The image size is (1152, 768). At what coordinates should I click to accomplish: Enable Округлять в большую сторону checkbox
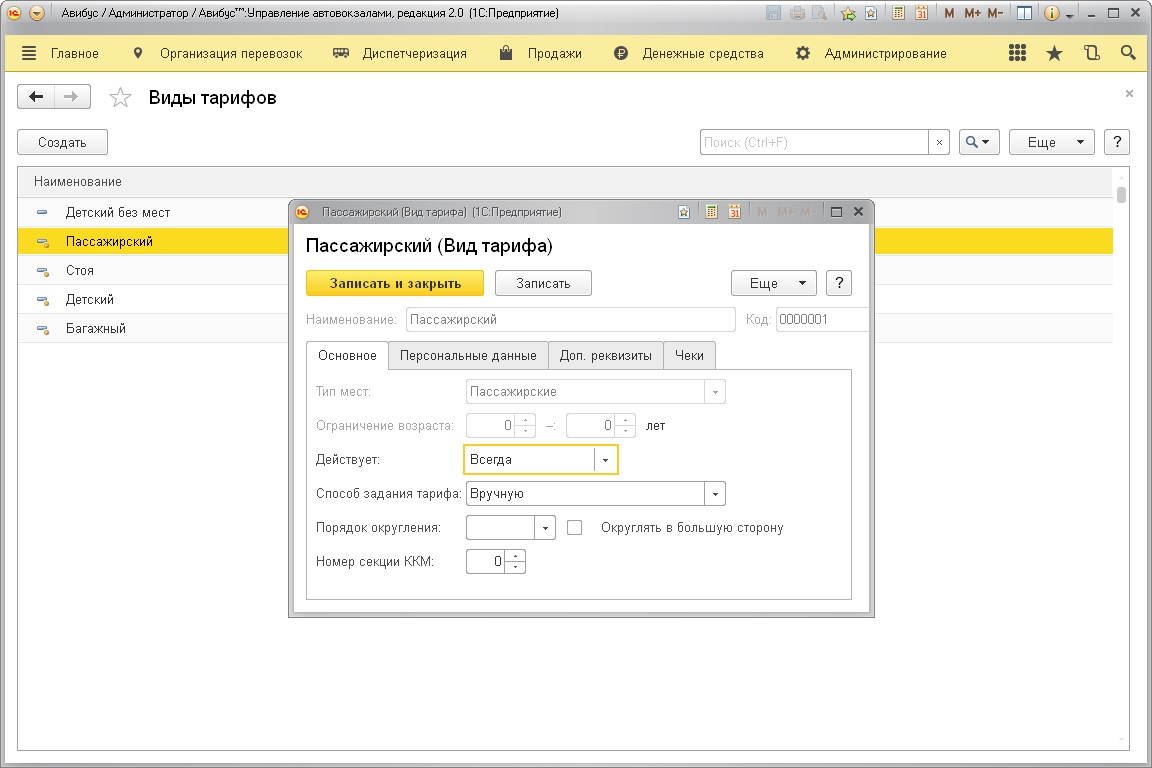(x=574, y=527)
